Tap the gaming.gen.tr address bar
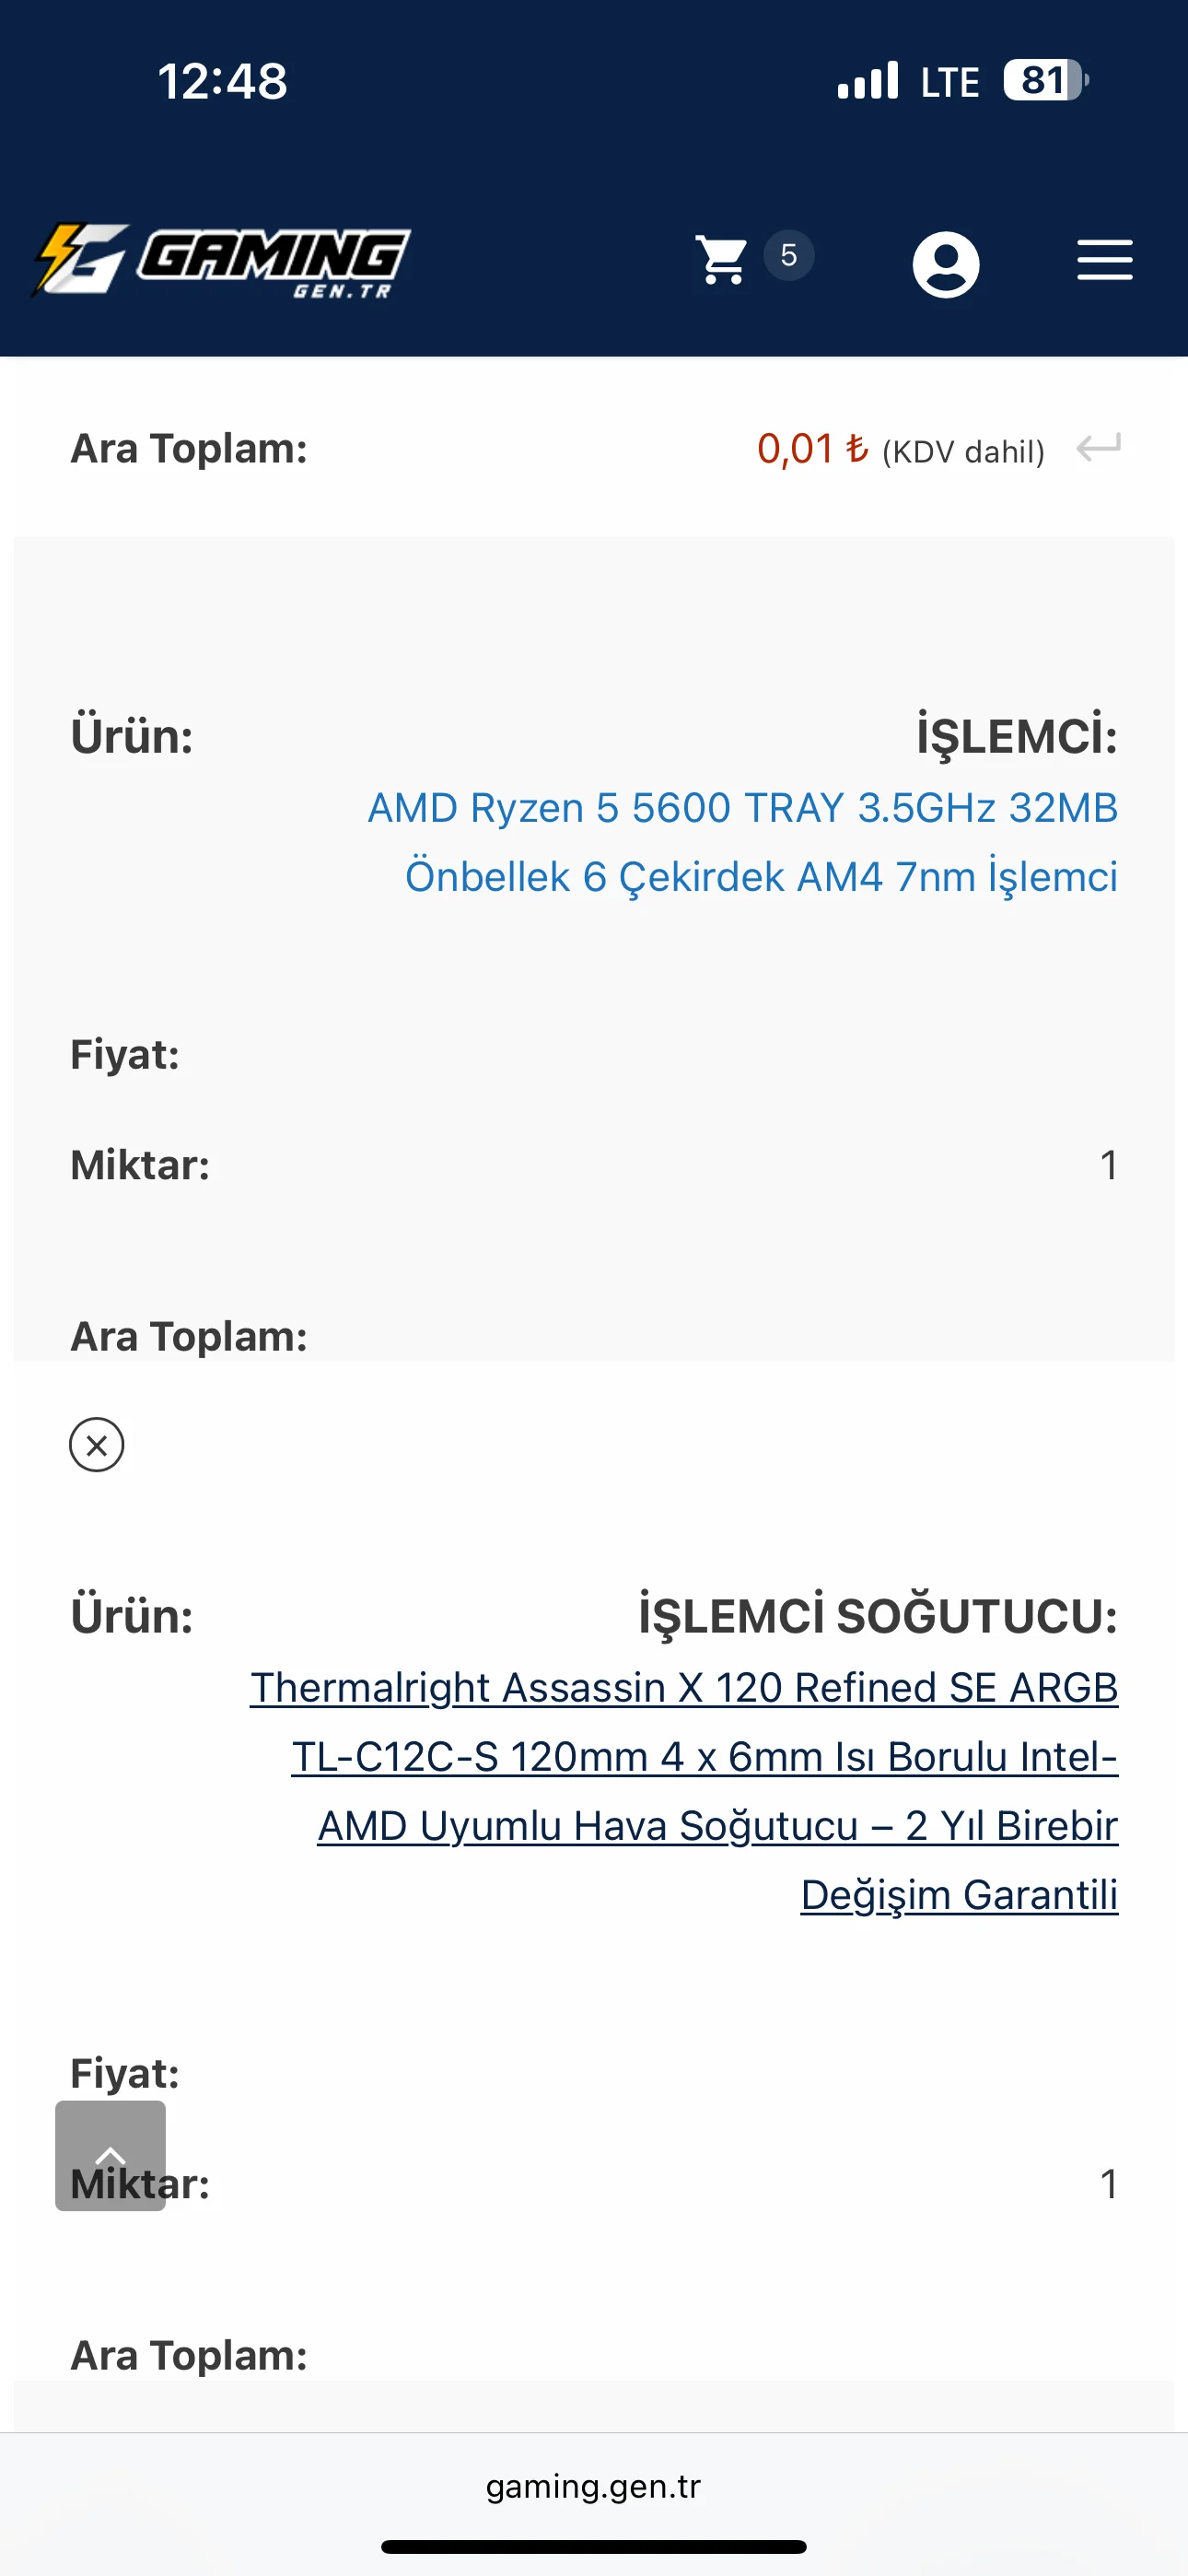This screenshot has height=2576, width=1188. click(x=593, y=2486)
